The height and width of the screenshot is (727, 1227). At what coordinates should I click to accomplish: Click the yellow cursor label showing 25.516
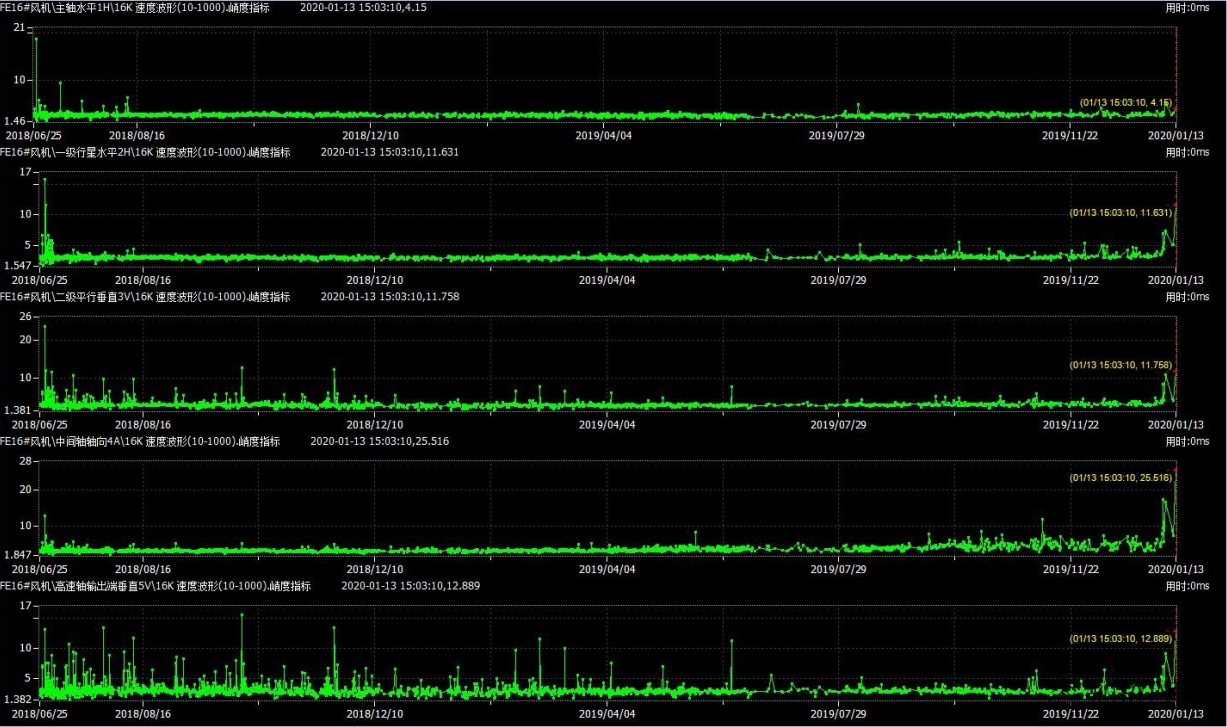[1120, 478]
